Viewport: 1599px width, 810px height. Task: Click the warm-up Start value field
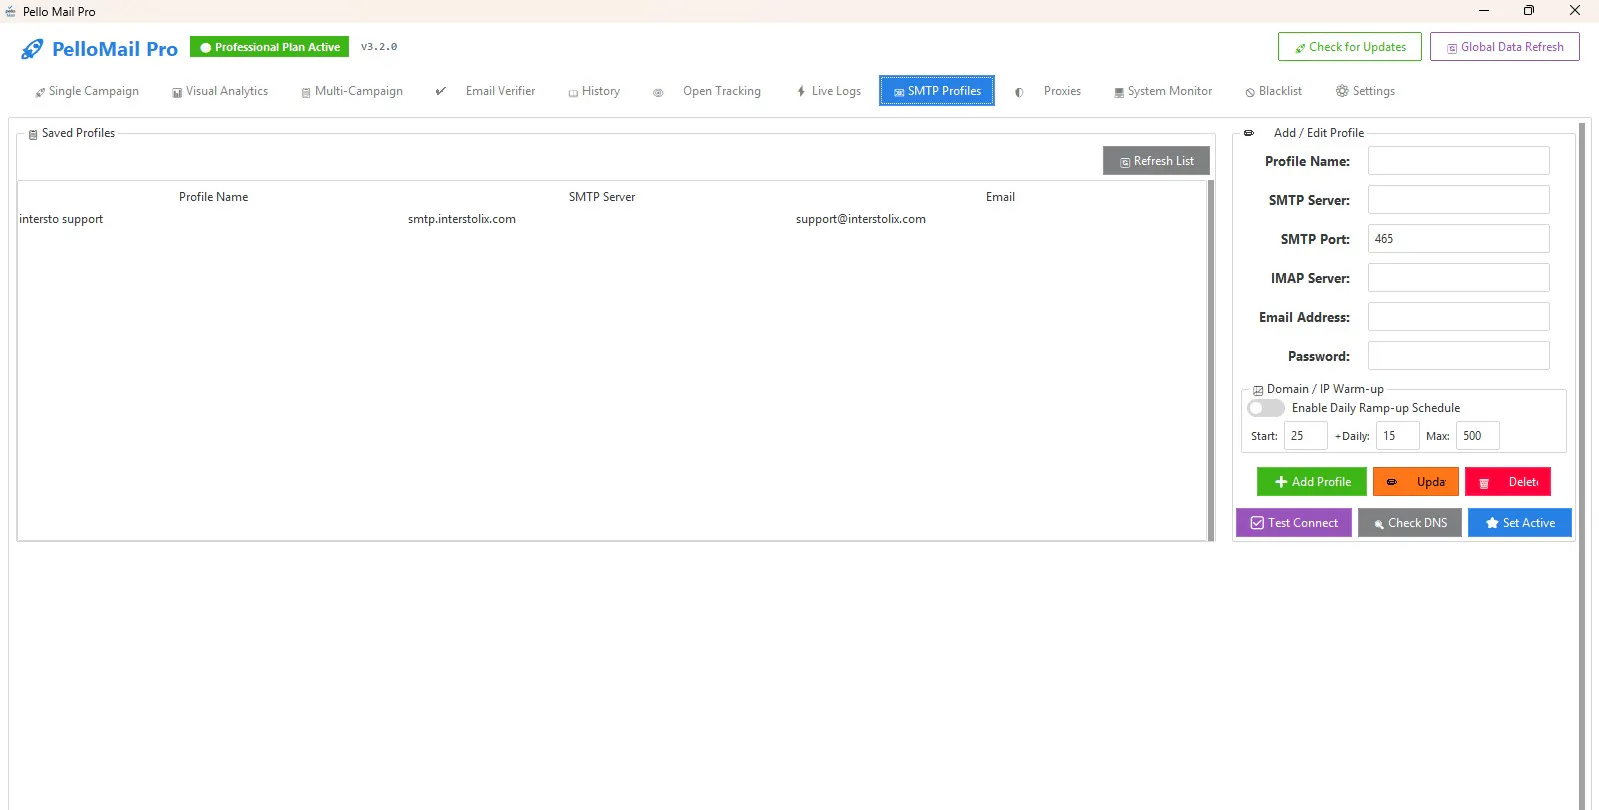coord(1305,436)
